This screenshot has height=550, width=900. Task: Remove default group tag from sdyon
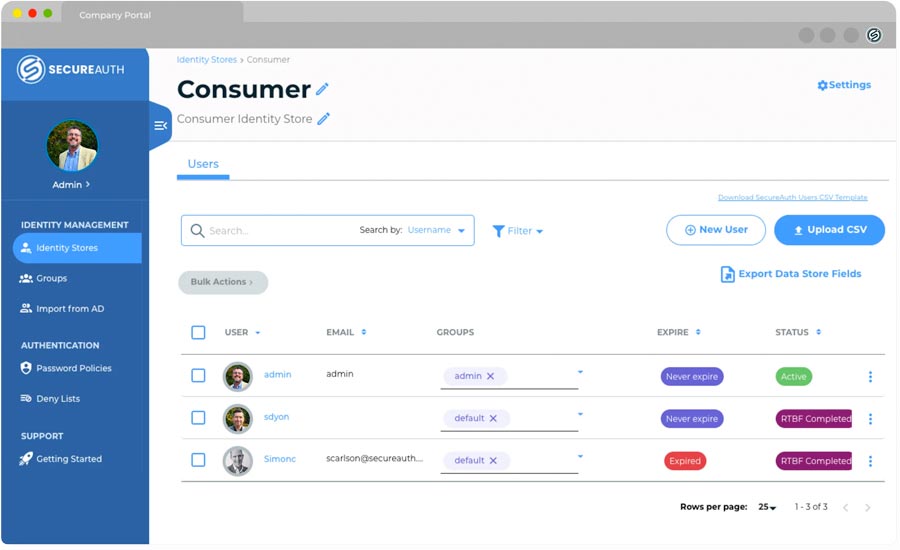click(x=493, y=419)
